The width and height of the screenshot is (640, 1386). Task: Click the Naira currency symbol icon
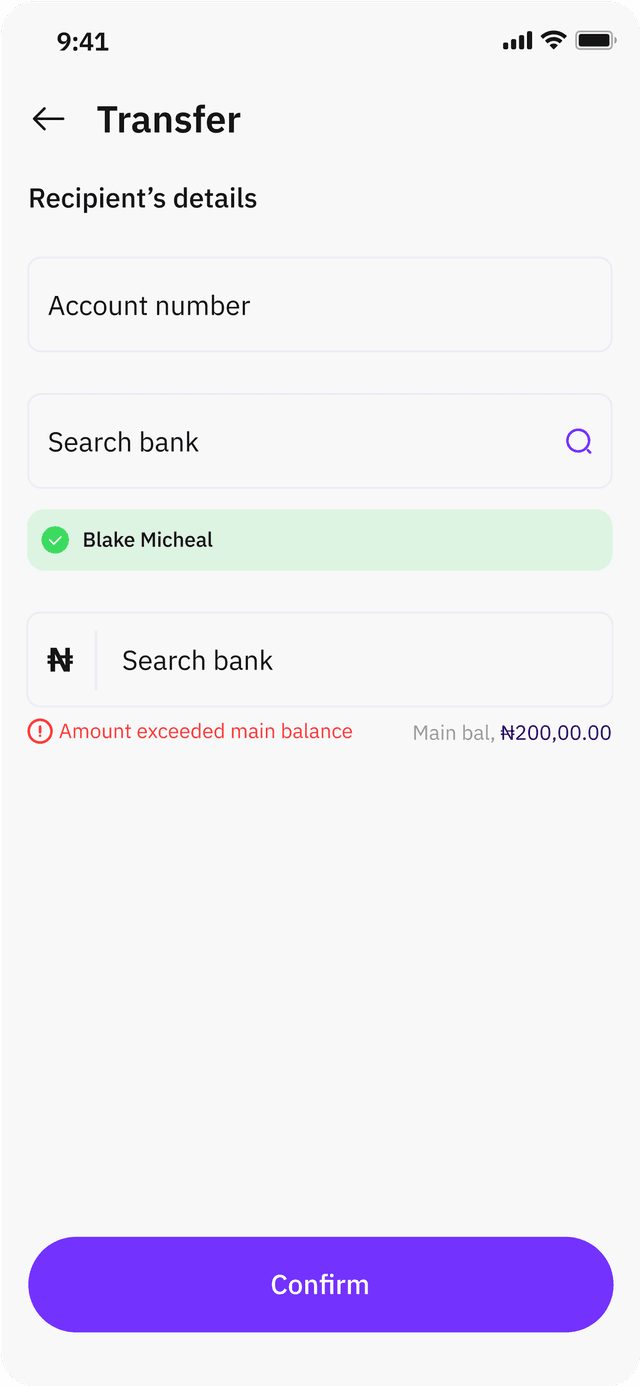click(x=61, y=660)
